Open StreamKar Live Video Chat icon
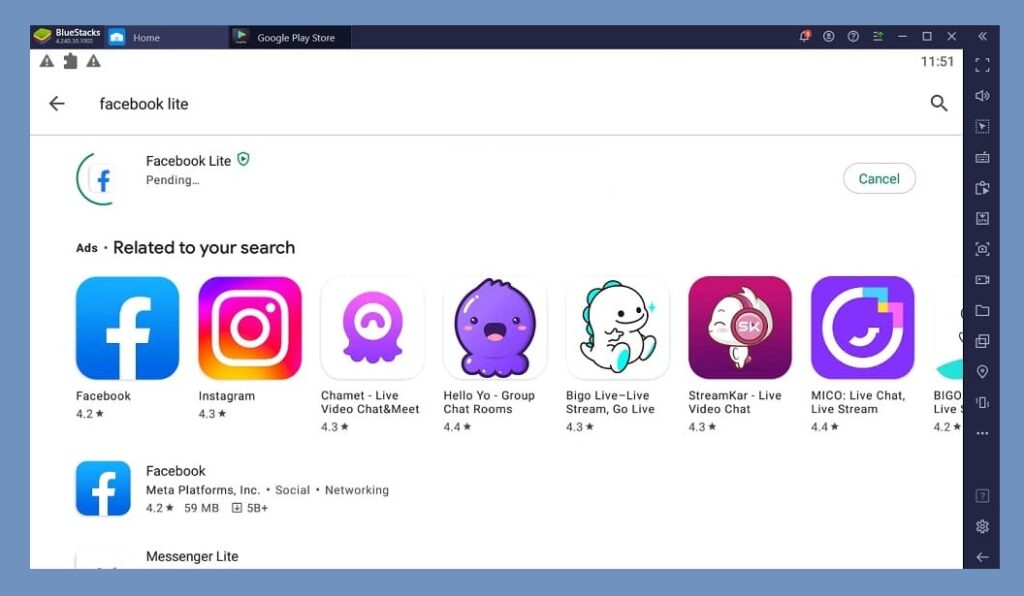1024x596 pixels. pyautogui.click(x=740, y=328)
